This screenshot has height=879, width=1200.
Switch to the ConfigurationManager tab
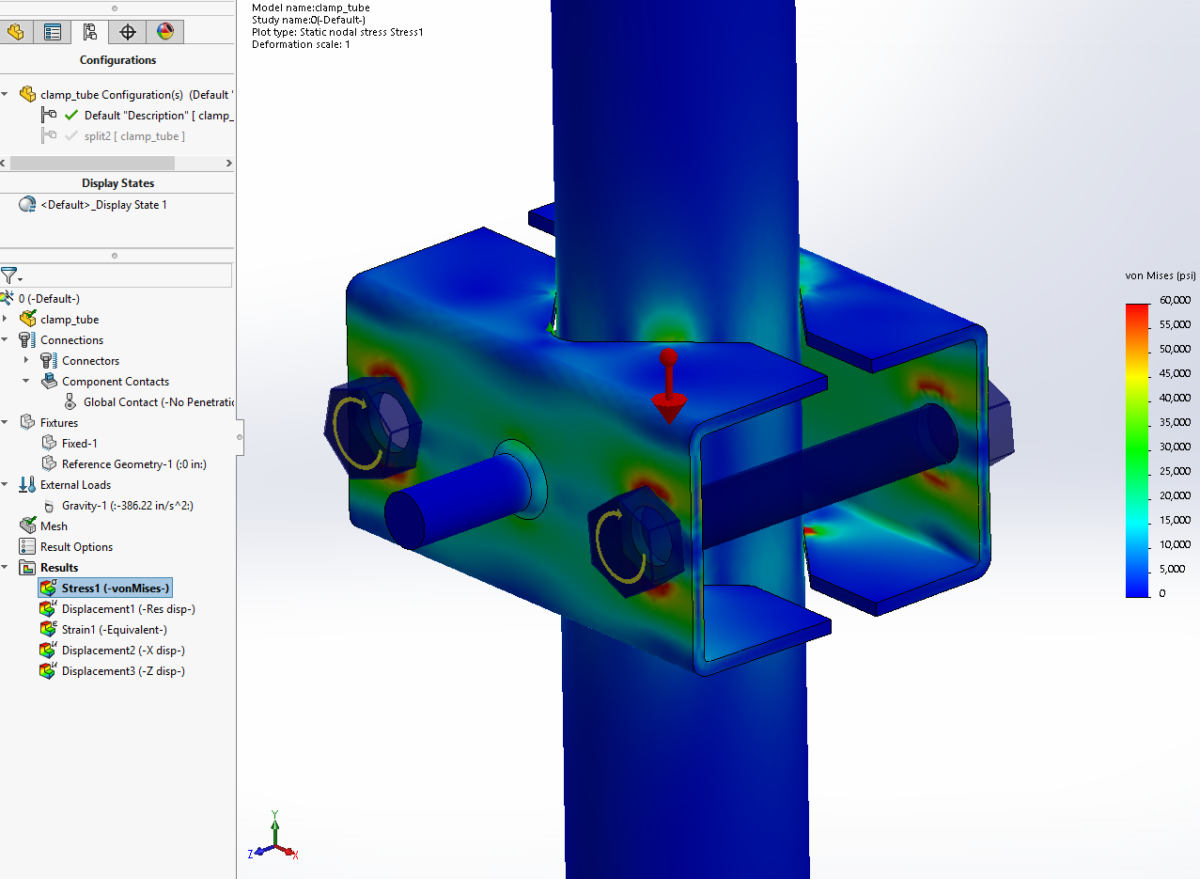pyautogui.click(x=90, y=31)
